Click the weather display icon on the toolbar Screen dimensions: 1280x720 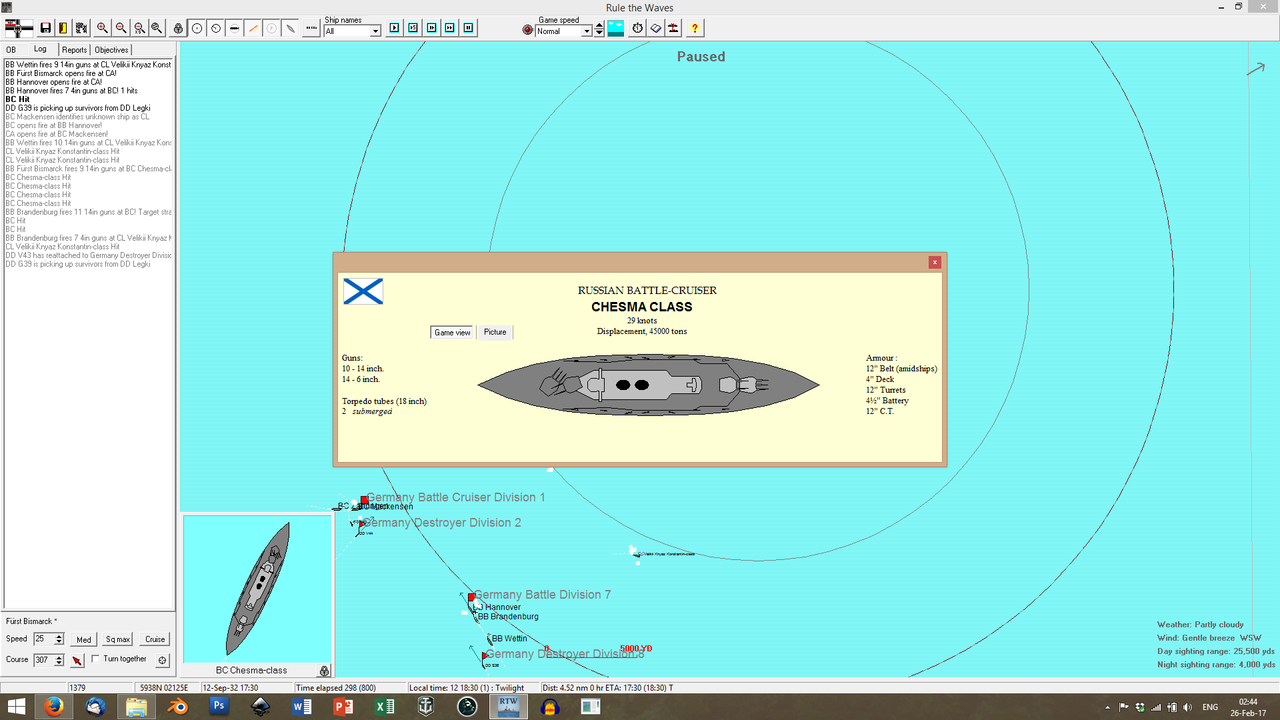pyautogui.click(x=615, y=27)
